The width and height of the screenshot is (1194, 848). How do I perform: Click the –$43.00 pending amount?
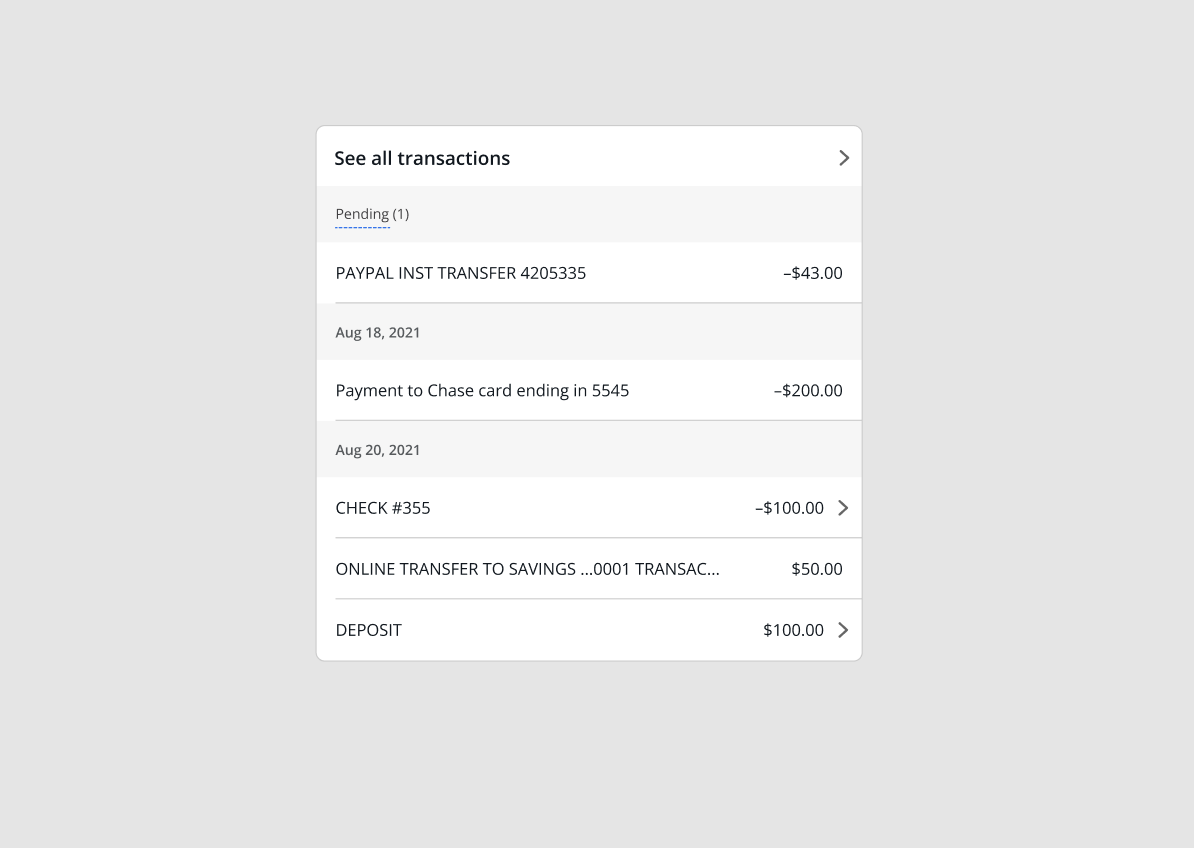[812, 273]
